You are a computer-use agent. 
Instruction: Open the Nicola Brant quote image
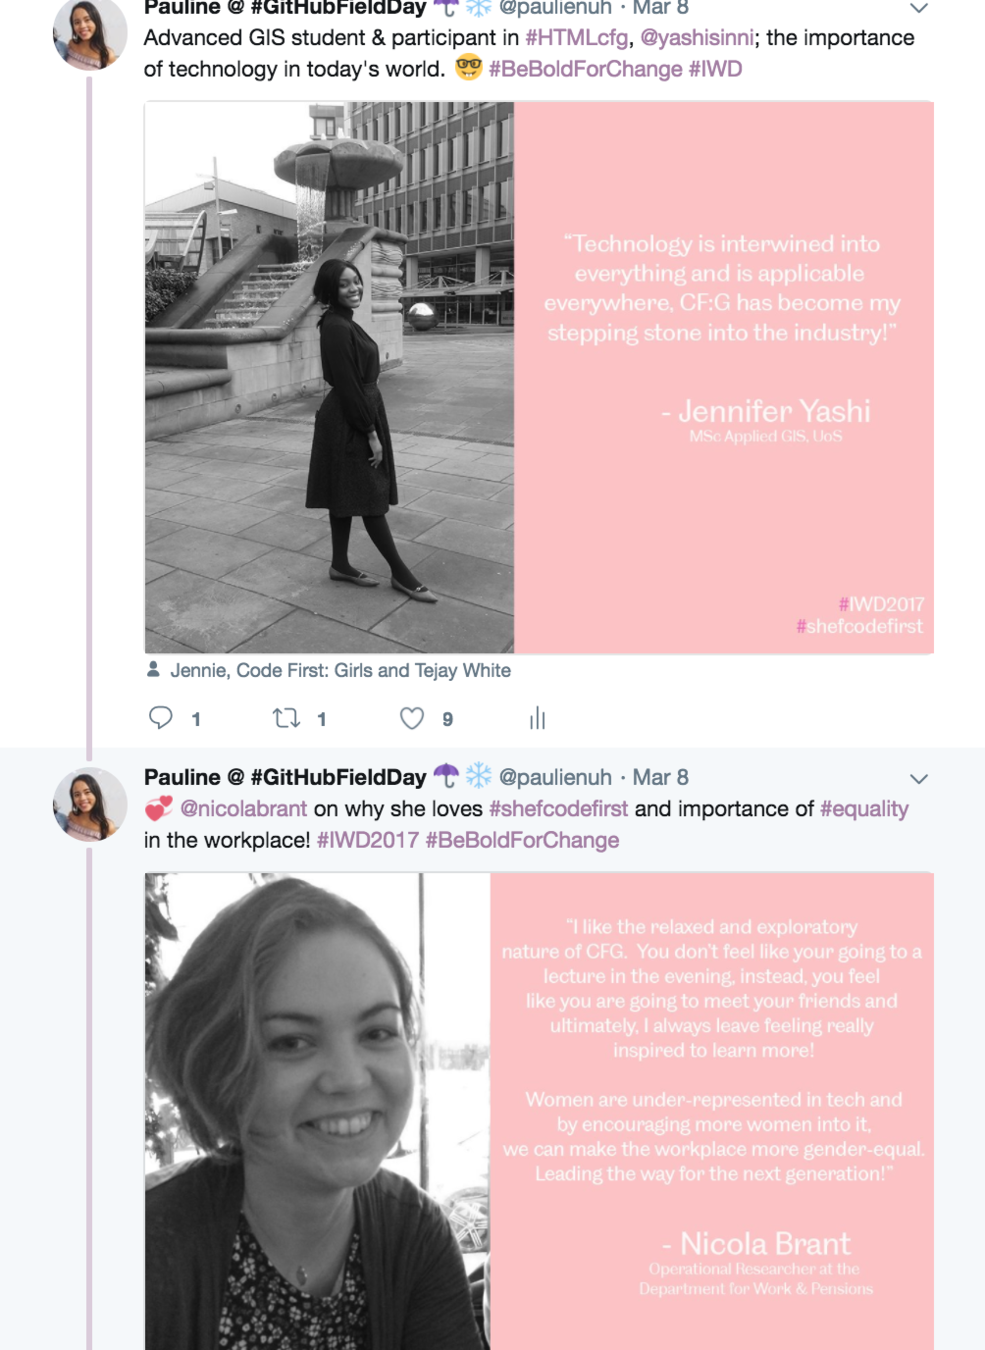539,1111
